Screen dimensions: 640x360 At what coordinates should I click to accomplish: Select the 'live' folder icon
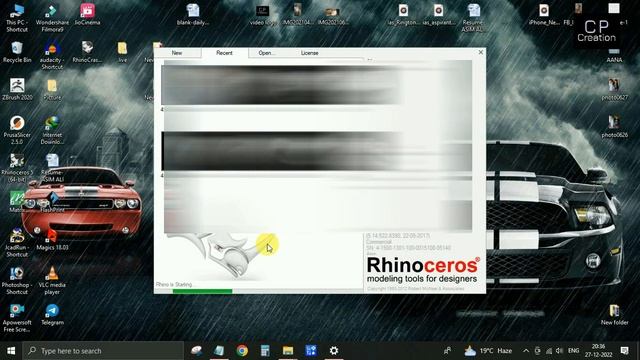tap(122, 52)
